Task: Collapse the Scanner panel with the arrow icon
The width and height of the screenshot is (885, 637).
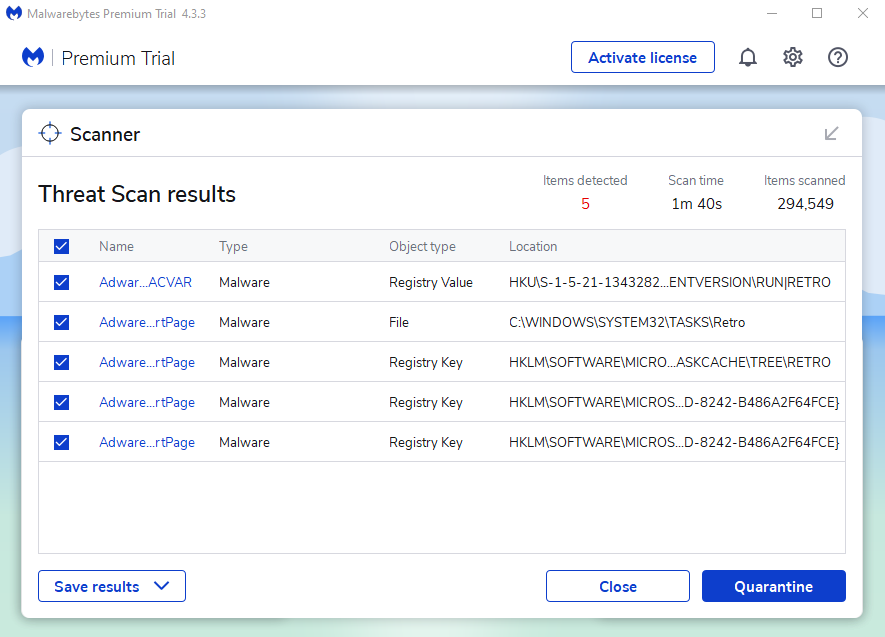Action: coord(831,134)
